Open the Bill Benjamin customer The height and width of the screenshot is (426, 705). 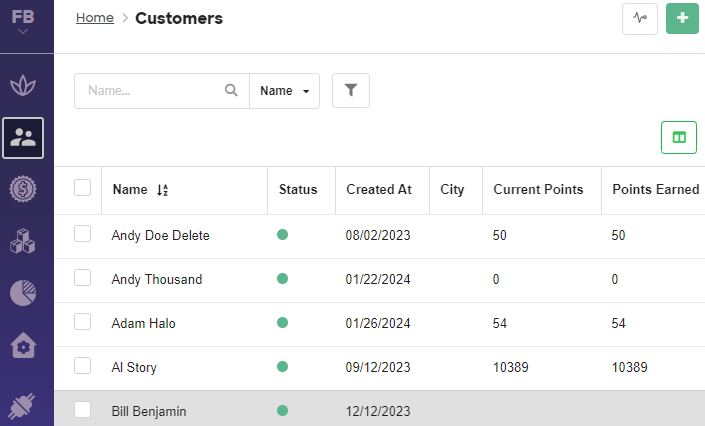tap(149, 411)
